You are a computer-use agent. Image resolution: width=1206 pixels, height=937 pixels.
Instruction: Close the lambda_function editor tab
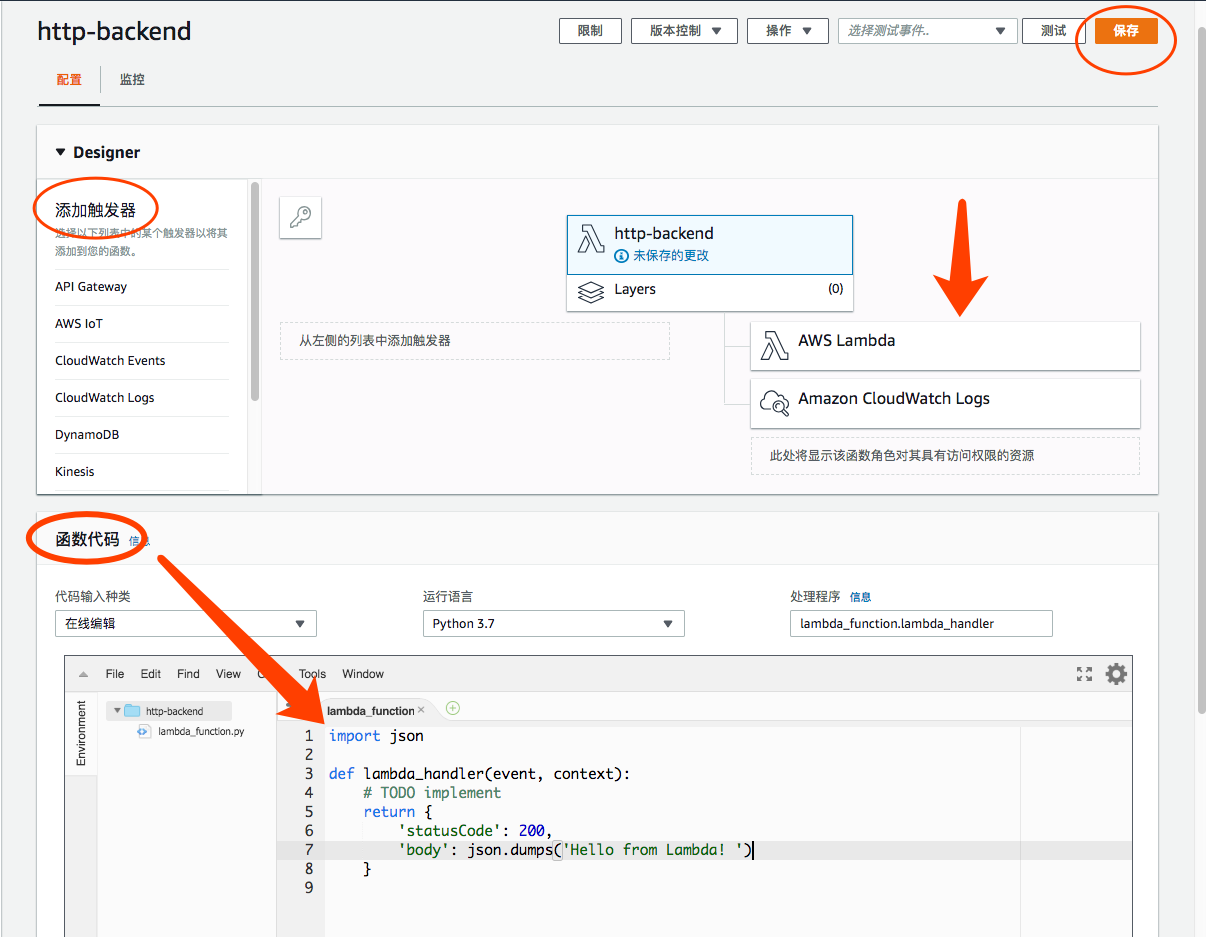coord(421,710)
